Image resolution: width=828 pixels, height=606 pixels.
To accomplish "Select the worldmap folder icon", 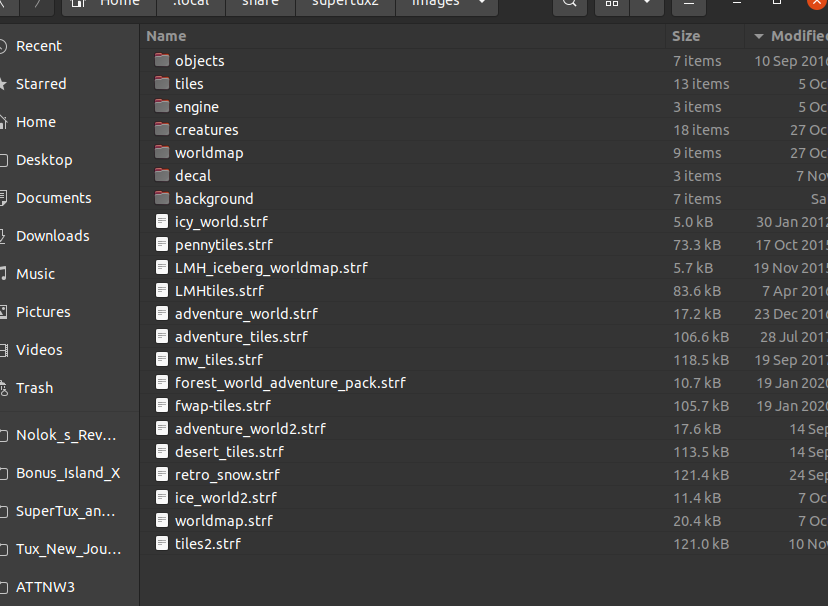I will pos(162,153).
